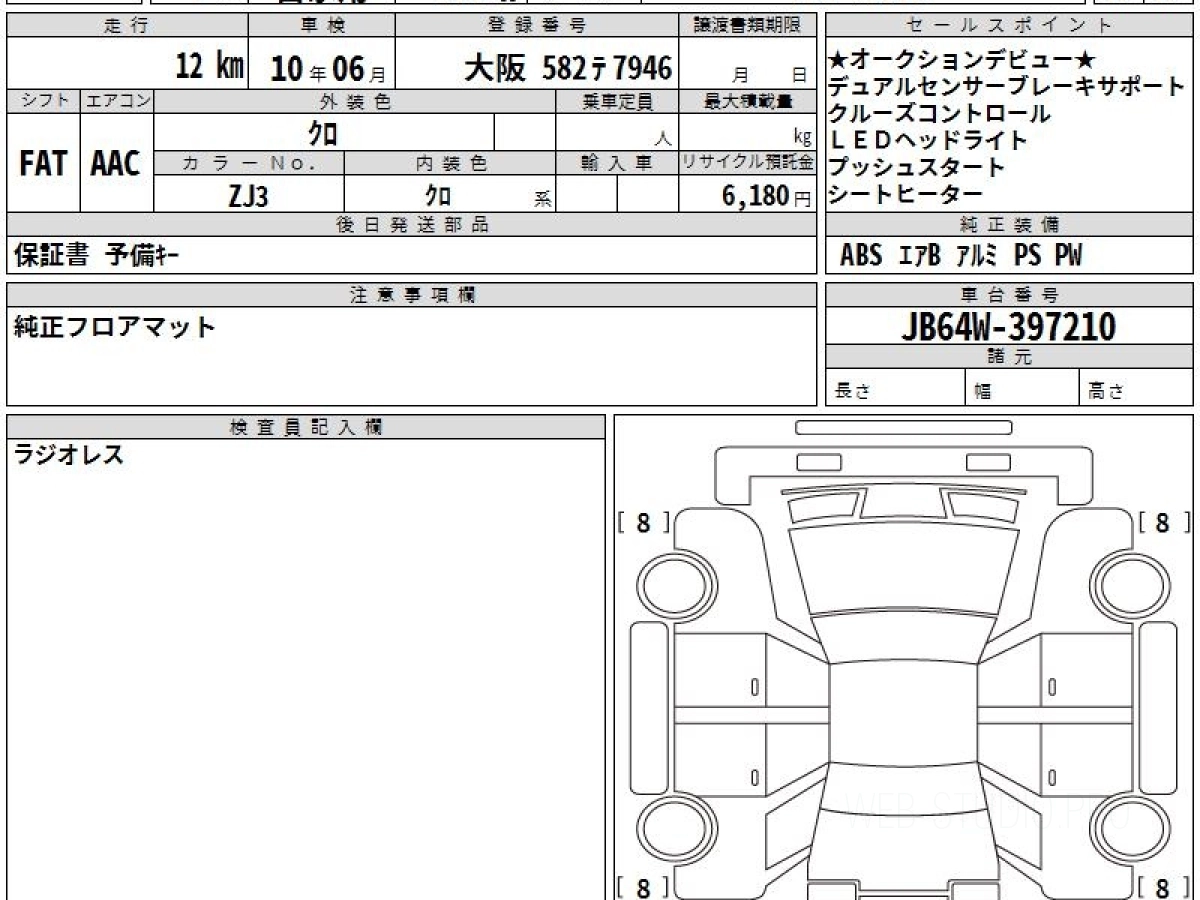This screenshot has height=900, width=1200.
Task: Click the 注意事項欄 header
Action: (x=412, y=295)
